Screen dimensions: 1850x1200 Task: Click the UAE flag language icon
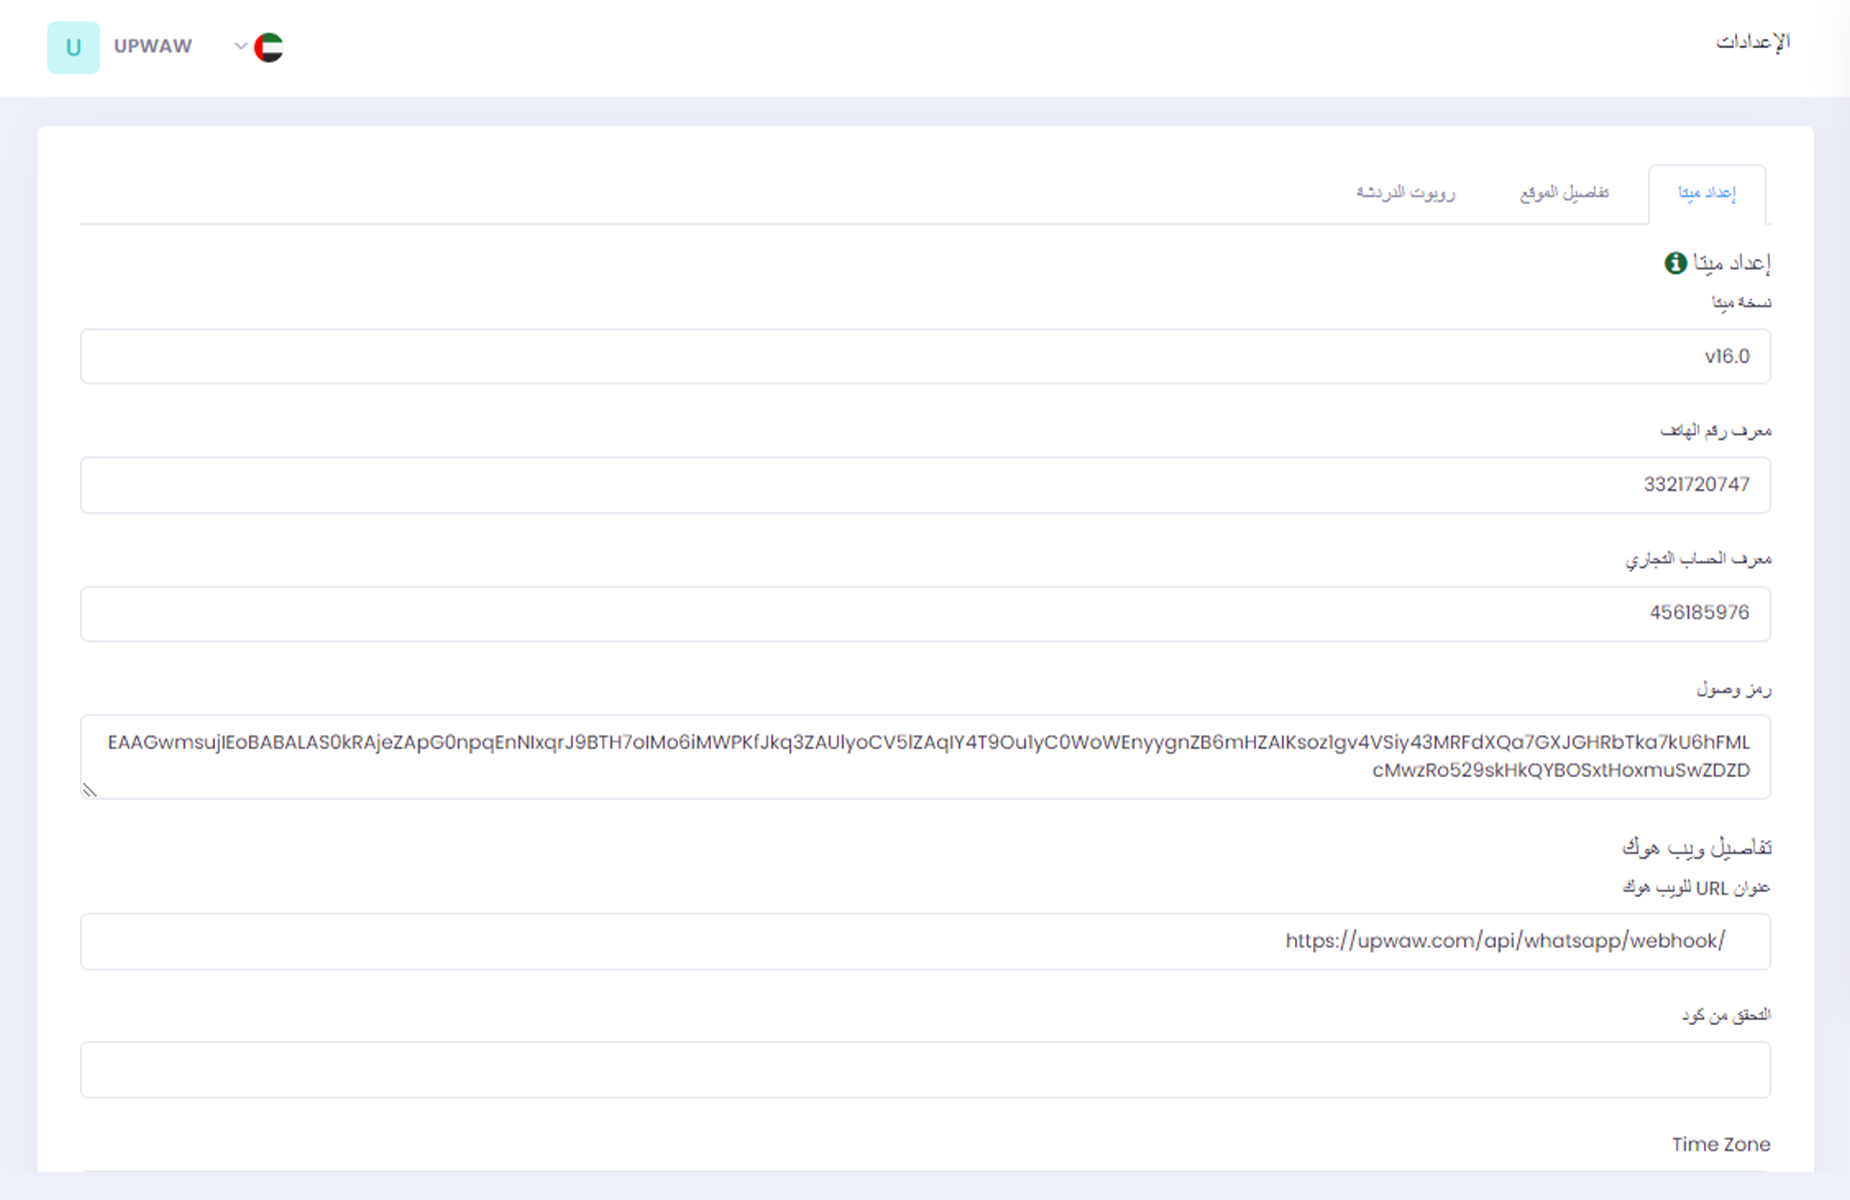[268, 47]
